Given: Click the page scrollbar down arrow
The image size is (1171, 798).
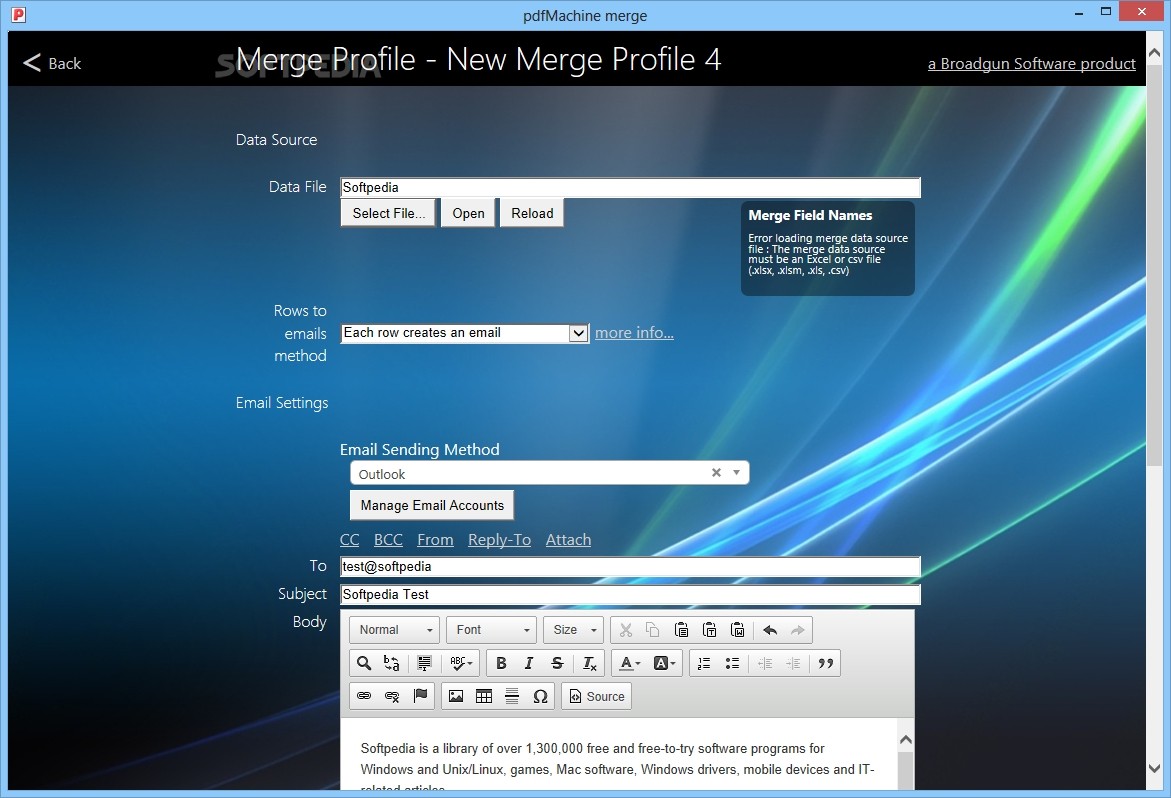Looking at the screenshot, I should point(1155,767).
